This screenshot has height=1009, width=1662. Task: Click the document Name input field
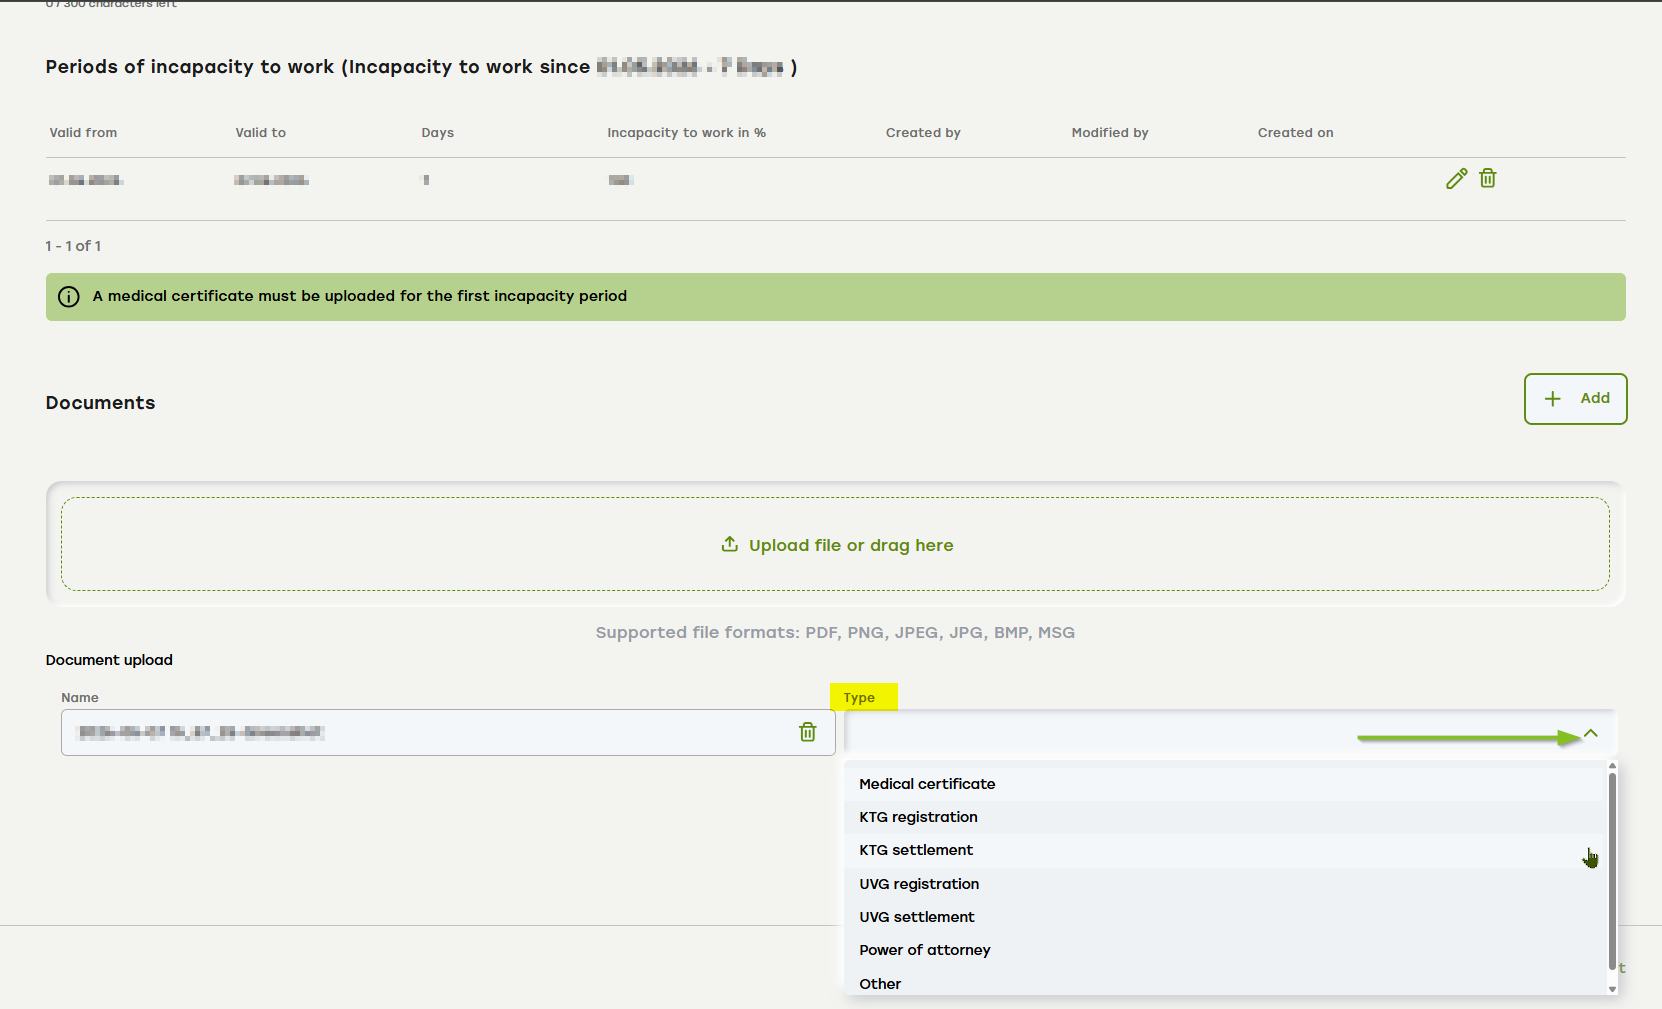(x=448, y=732)
